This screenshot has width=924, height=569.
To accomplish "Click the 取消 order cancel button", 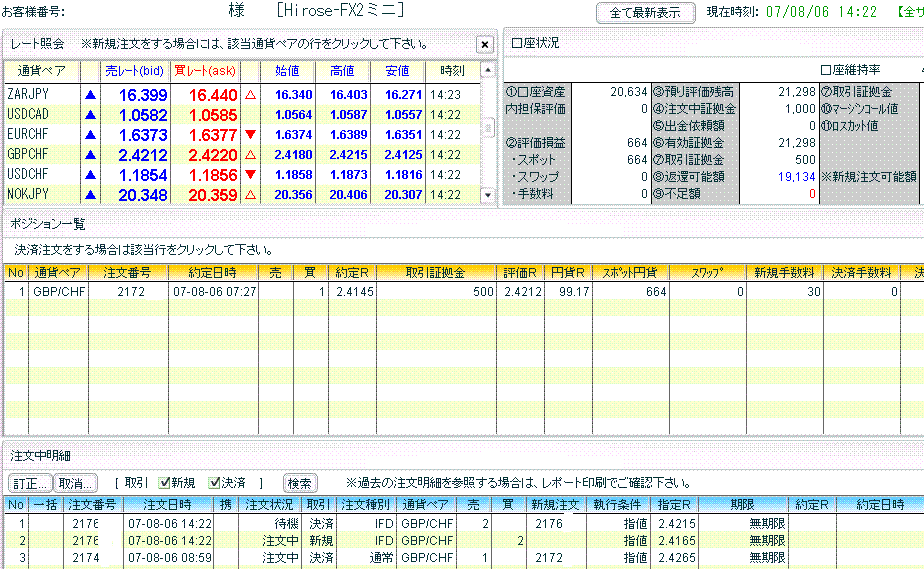I will click(75, 484).
